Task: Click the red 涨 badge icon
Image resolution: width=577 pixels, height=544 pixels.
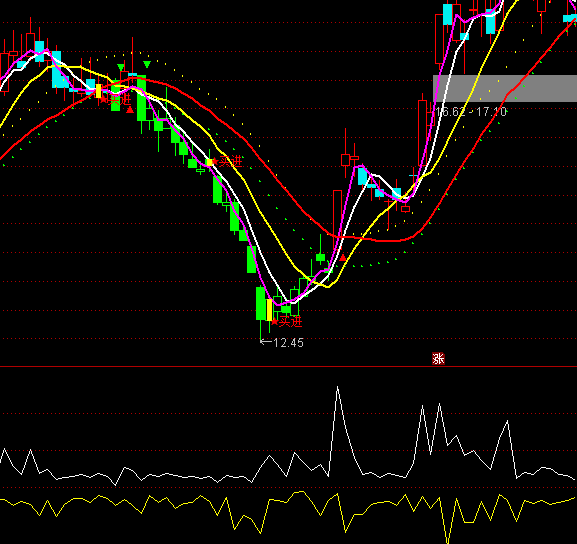Action: click(438, 358)
